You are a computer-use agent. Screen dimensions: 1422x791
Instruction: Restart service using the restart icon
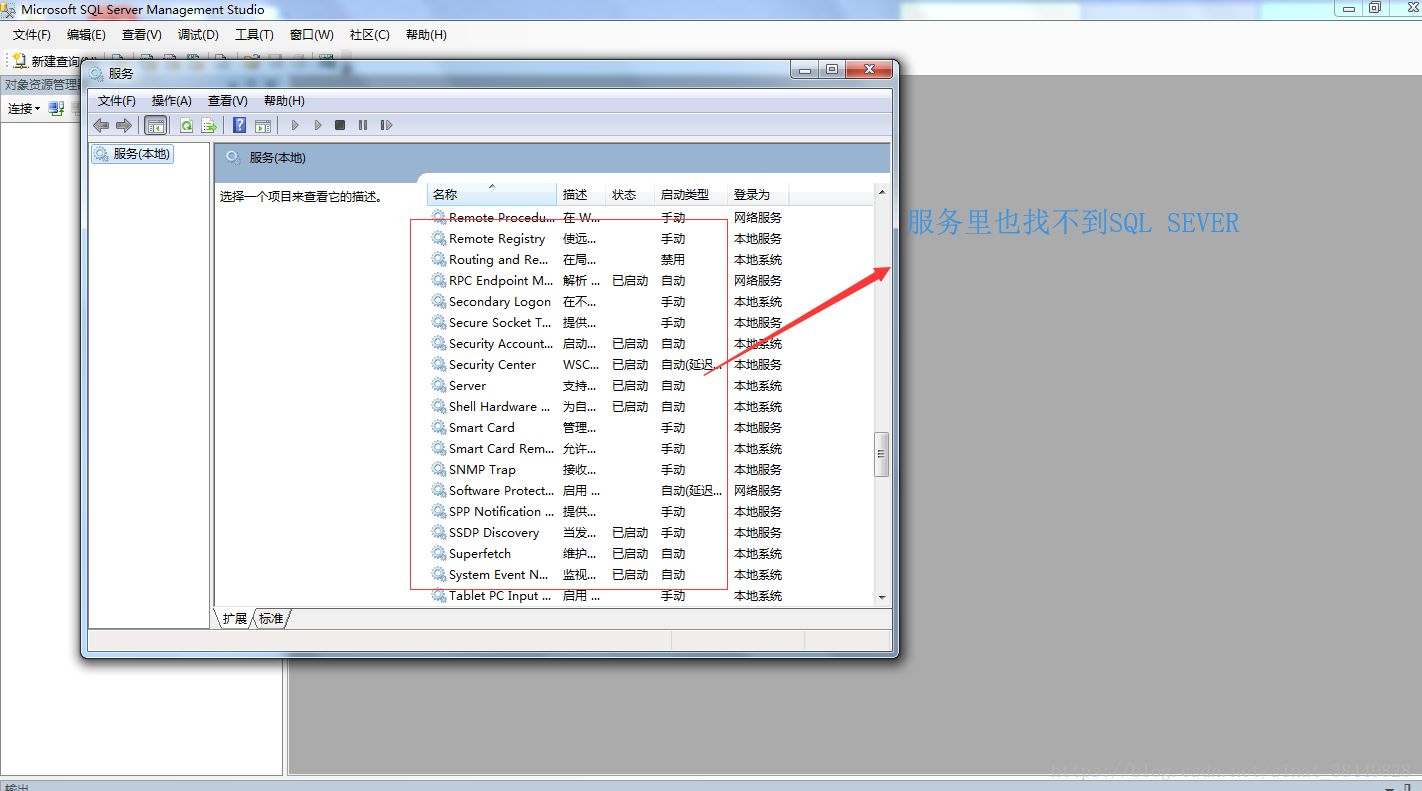(x=387, y=125)
